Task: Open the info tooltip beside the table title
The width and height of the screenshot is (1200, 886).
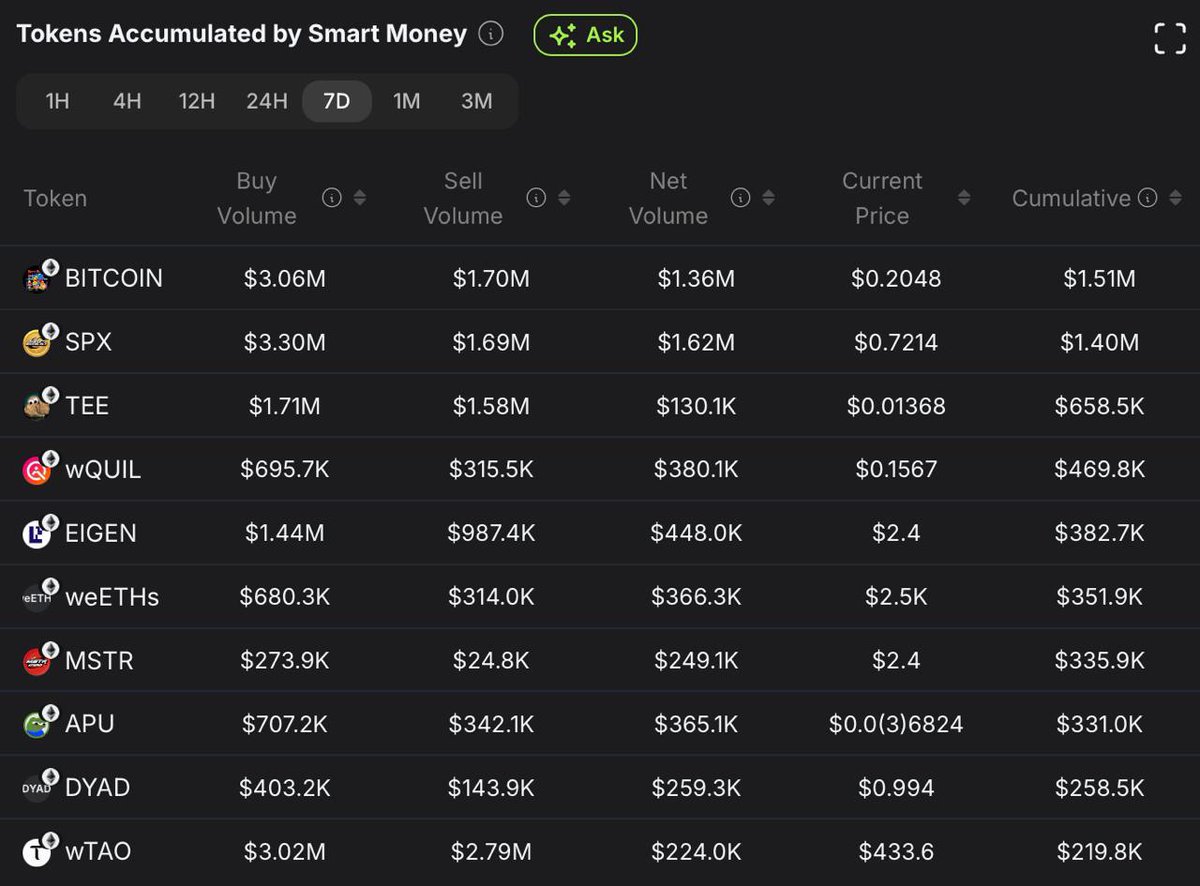Action: click(489, 33)
